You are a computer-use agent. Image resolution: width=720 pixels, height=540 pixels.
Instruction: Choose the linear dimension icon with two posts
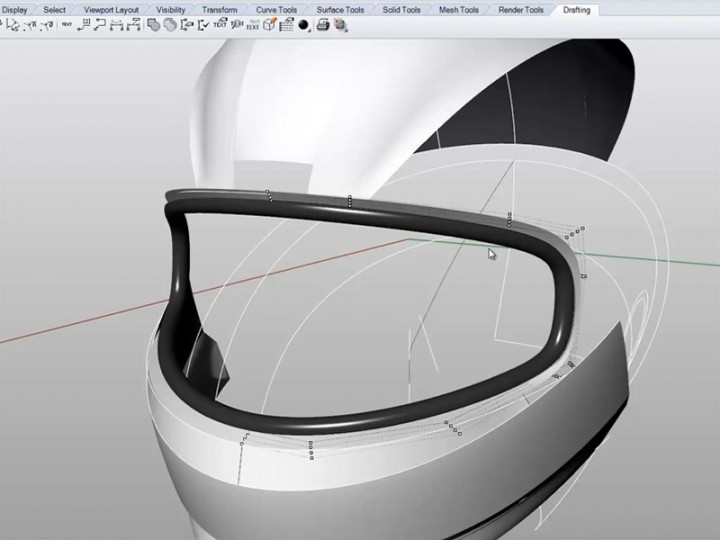[116, 25]
